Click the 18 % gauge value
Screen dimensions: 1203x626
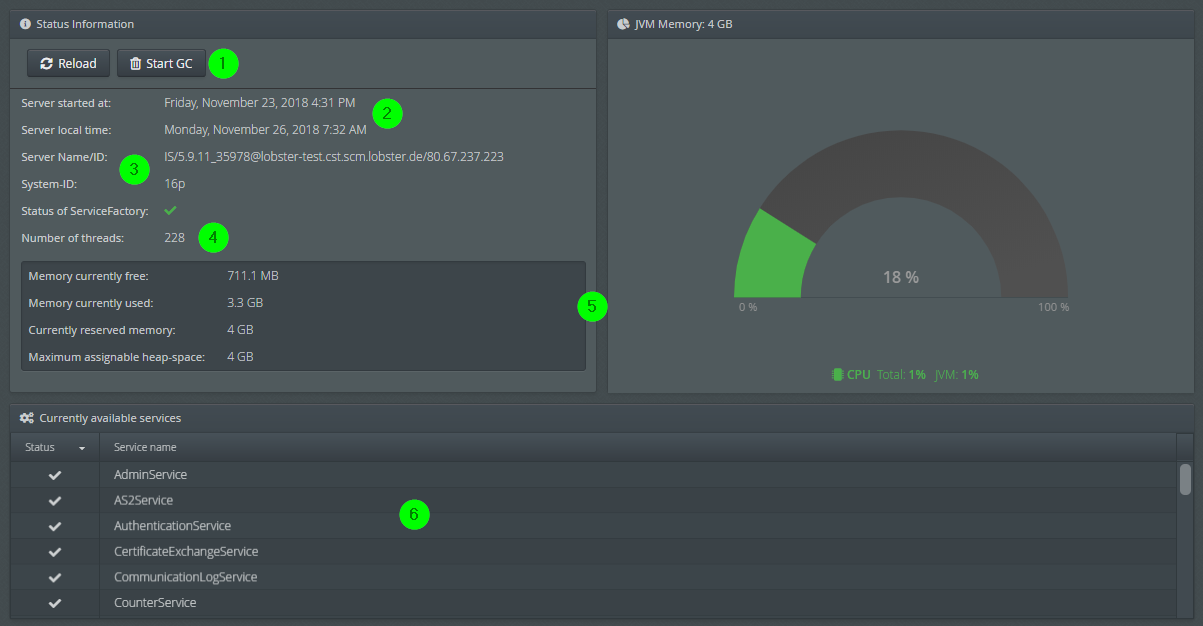pos(901,277)
